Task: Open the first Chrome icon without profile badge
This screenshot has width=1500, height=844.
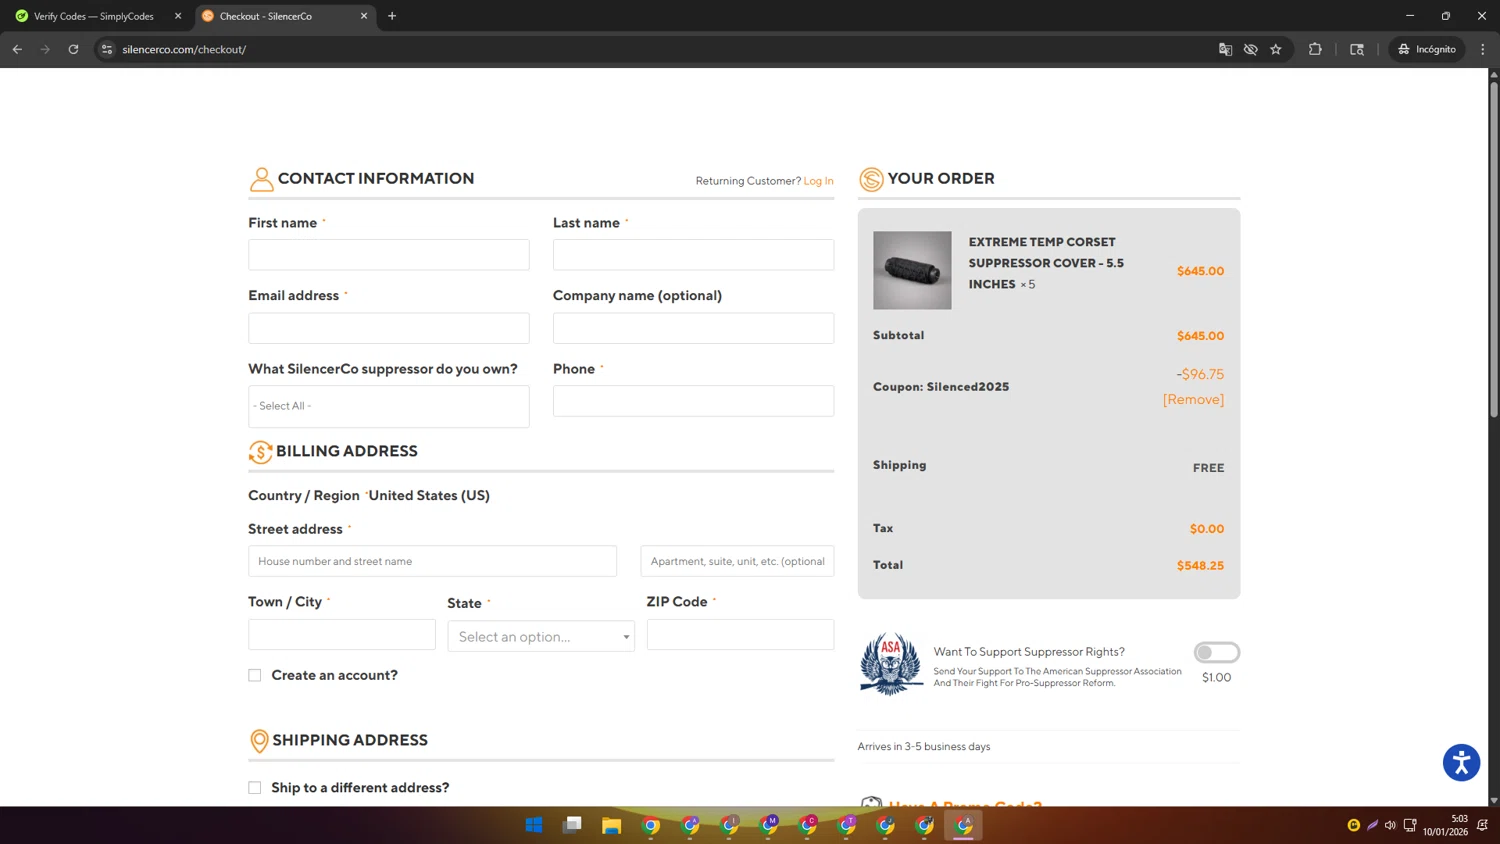Action: click(x=651, y=825)
